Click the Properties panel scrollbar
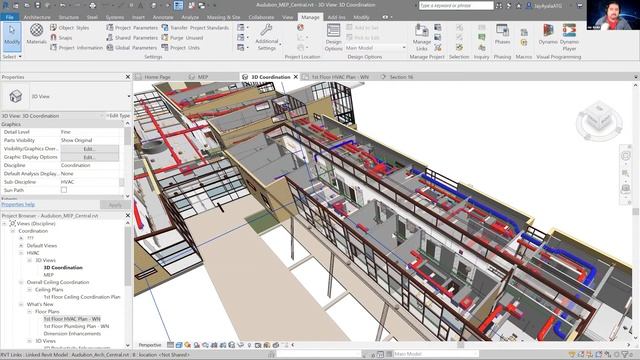The width and height of the screenshot is (640, 360). point(128,137)
